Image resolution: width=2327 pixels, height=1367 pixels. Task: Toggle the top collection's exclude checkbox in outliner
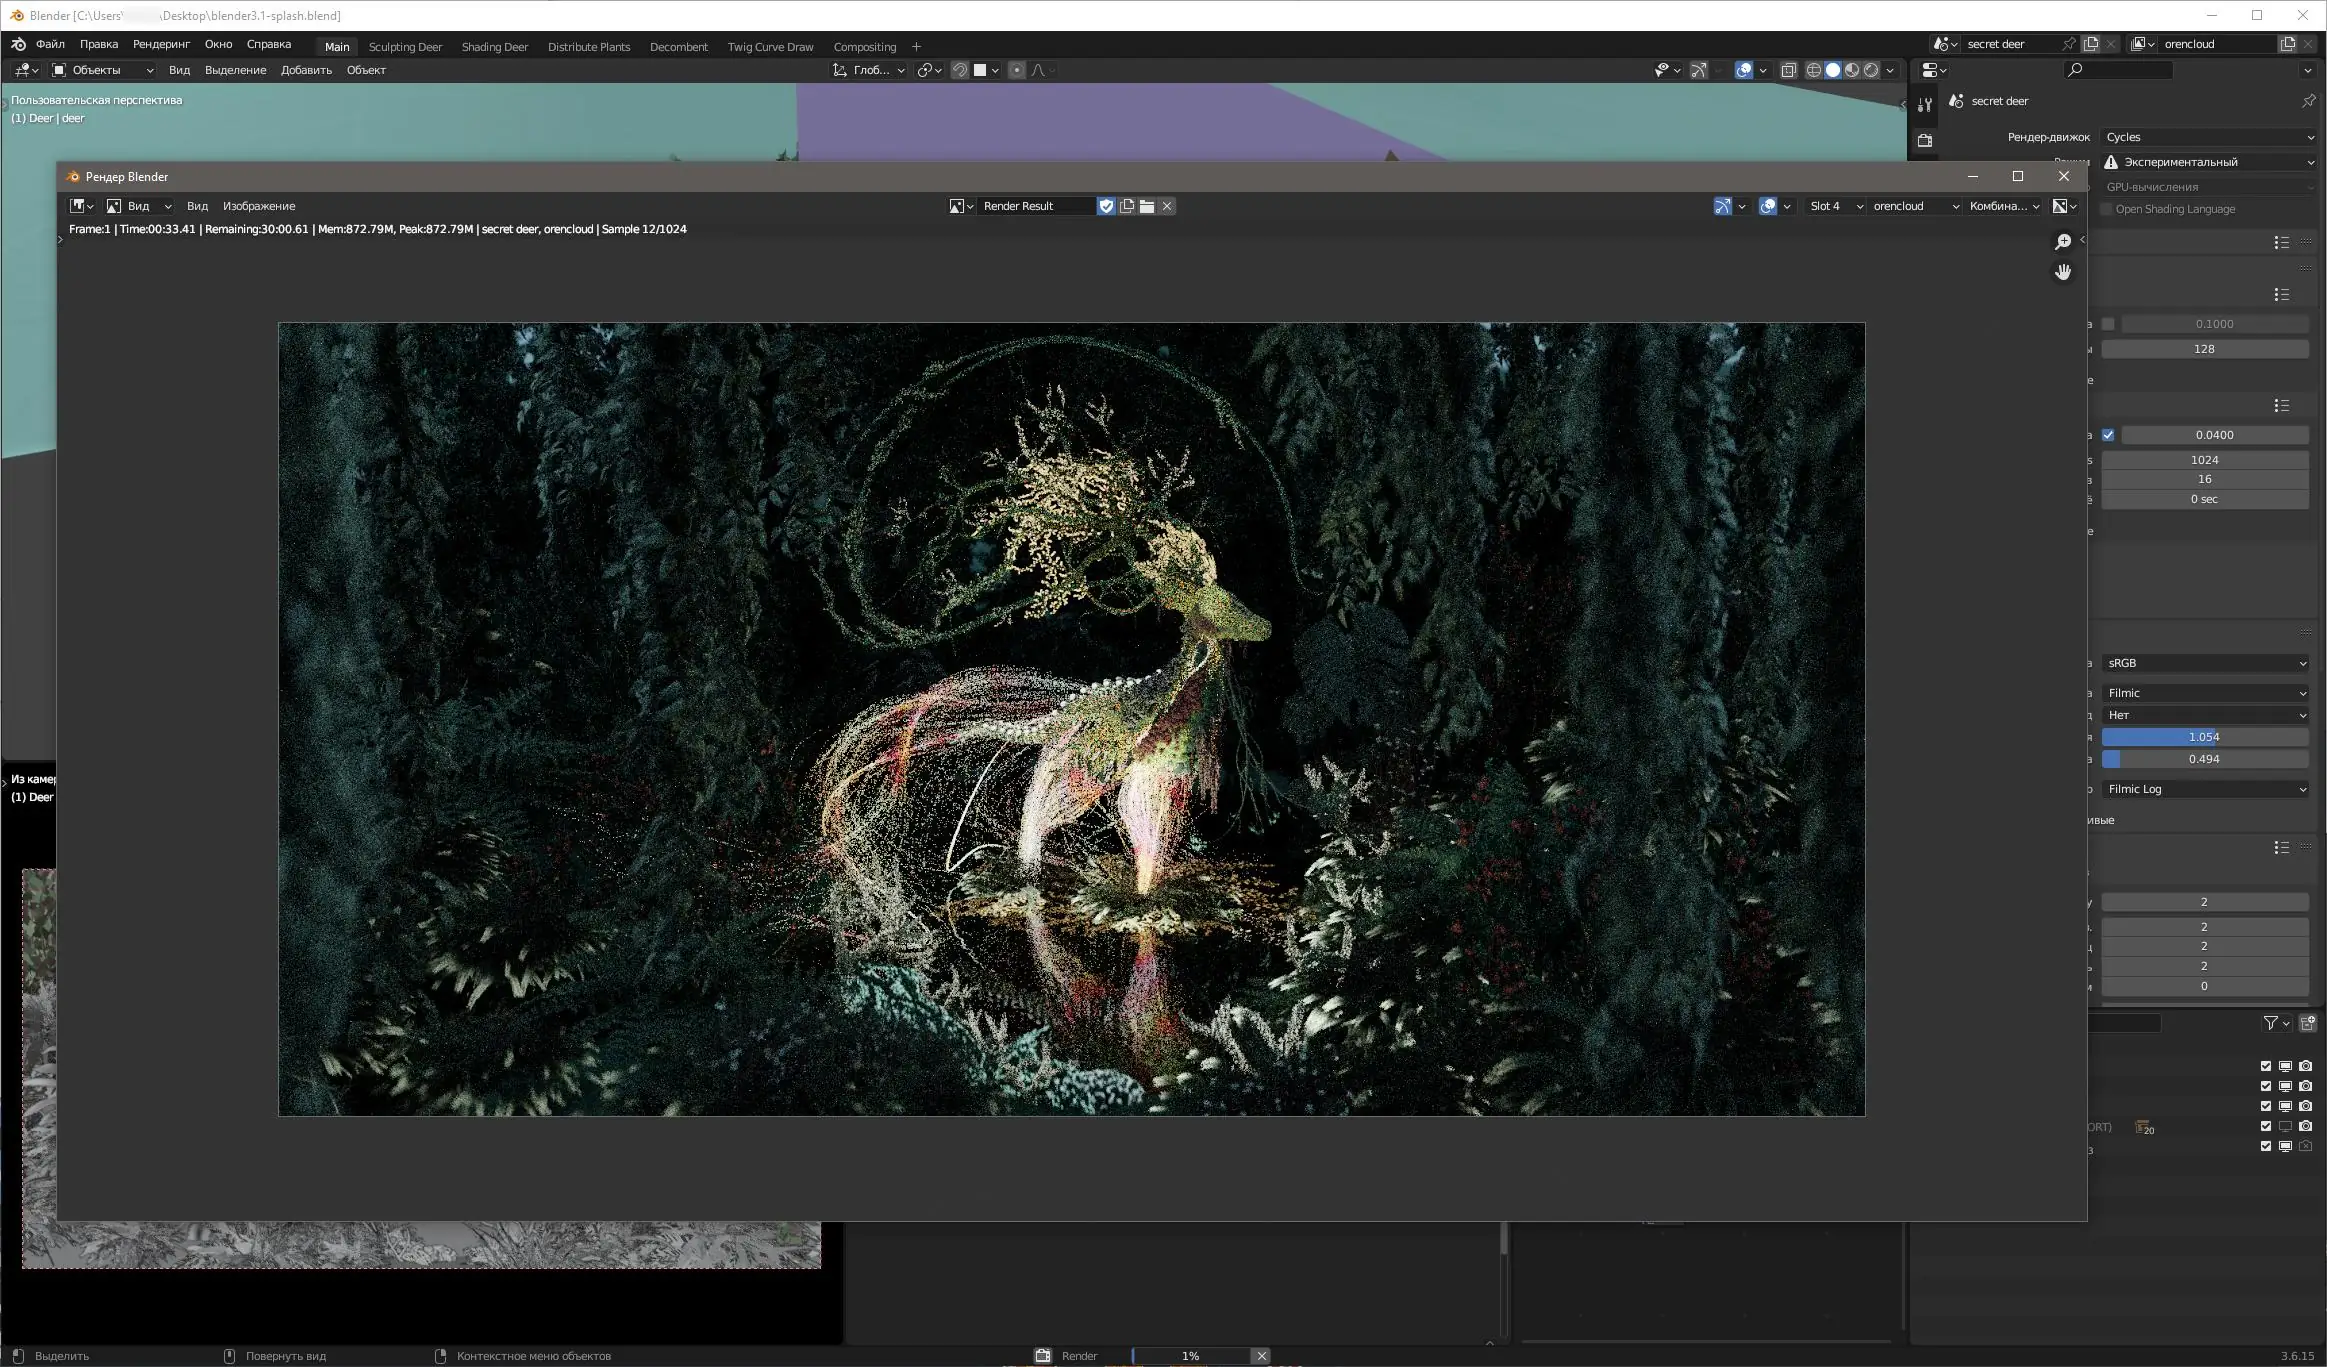pyautogui.click(x=2266, y=1066)
